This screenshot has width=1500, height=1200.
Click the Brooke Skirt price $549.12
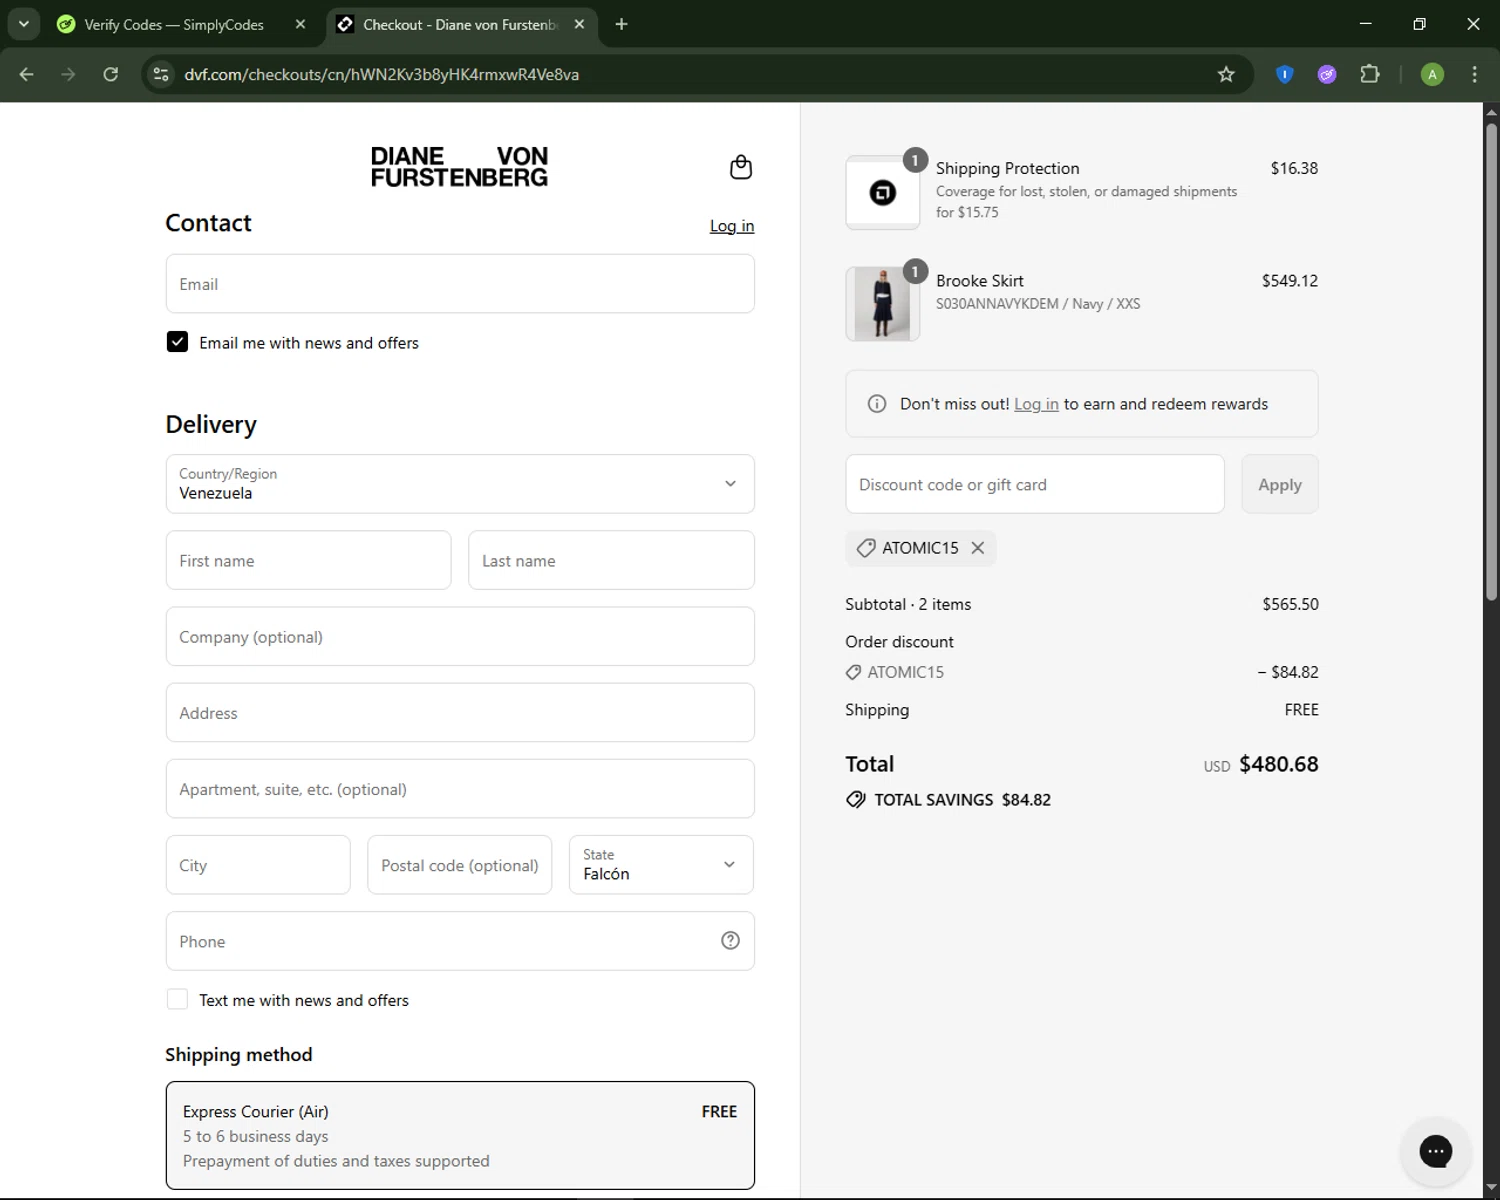pos(1289,281)
